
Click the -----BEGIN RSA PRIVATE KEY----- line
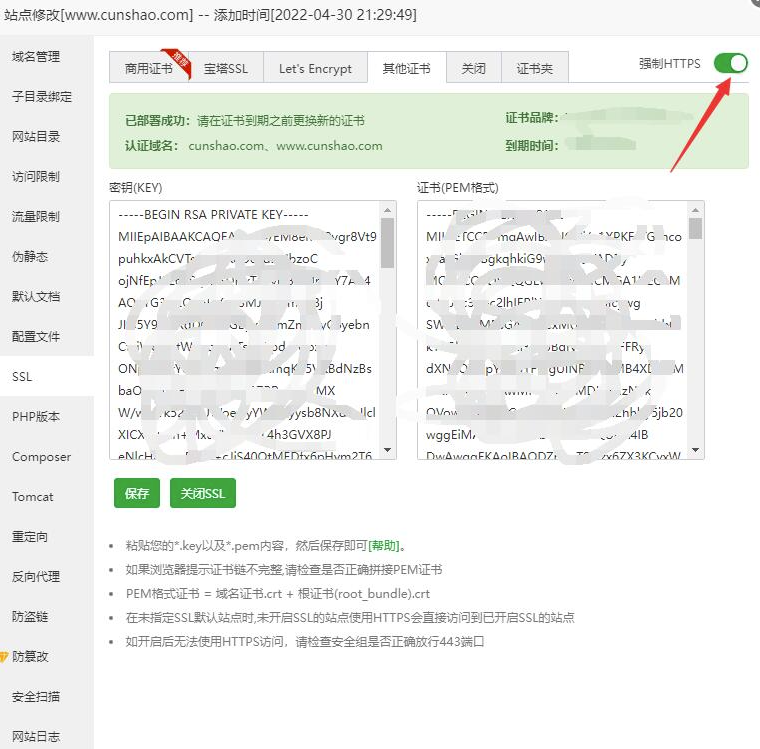pos(213,214)
